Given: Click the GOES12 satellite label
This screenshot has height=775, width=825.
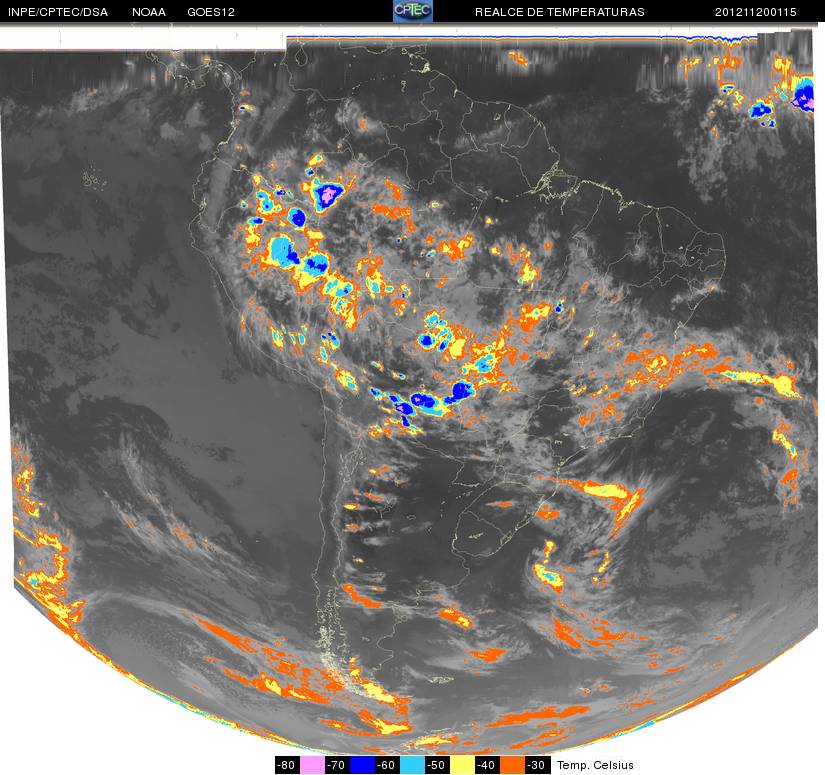Looking at the screenshot, I should [x=211, y=12].
